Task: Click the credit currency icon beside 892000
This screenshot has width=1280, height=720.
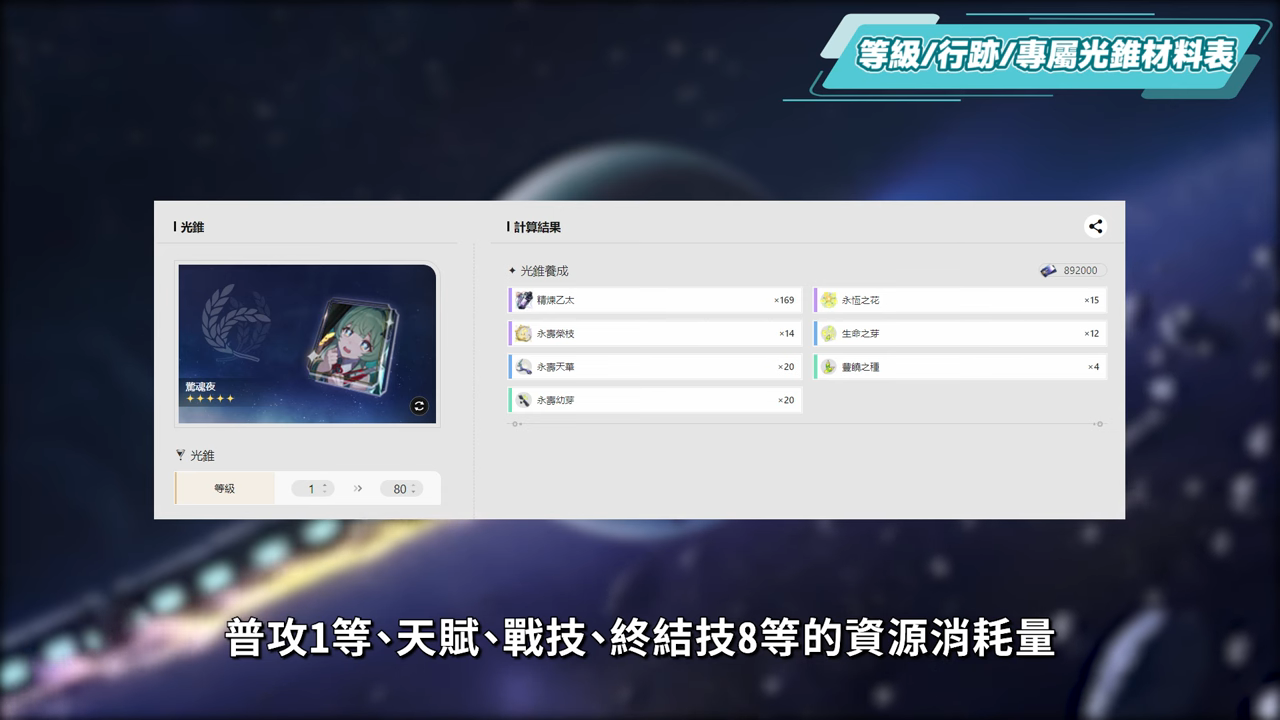Action: (1048, 271)
